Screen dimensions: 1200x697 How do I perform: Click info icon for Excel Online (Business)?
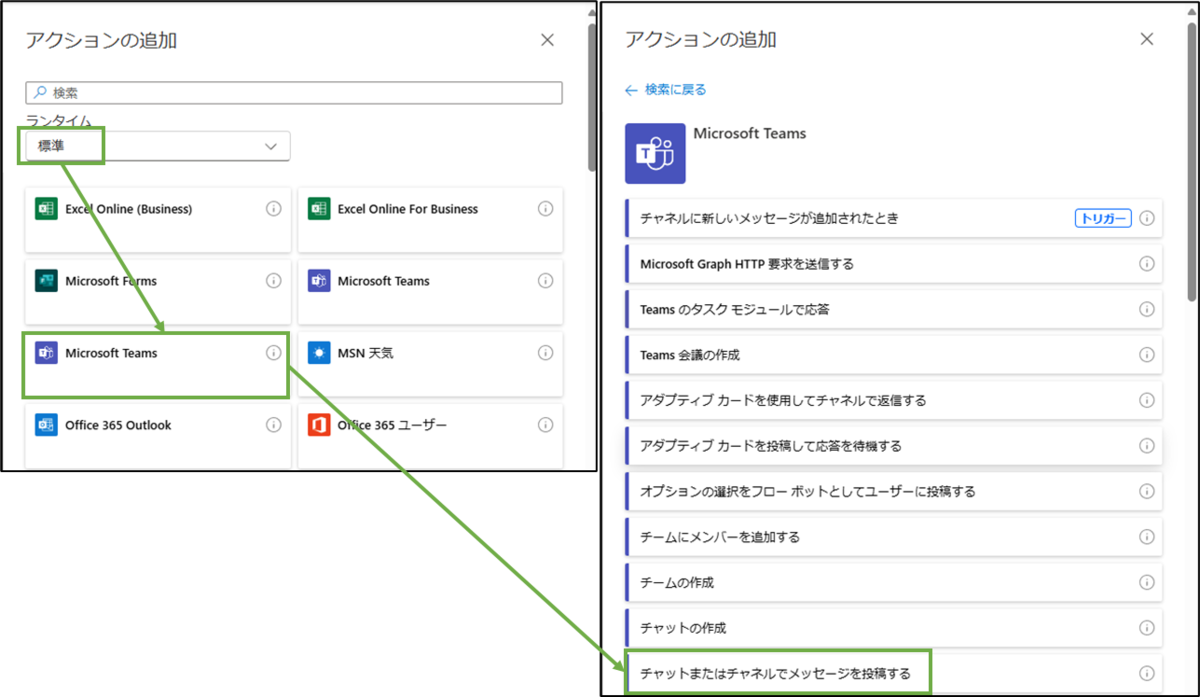tap(273, 209)
